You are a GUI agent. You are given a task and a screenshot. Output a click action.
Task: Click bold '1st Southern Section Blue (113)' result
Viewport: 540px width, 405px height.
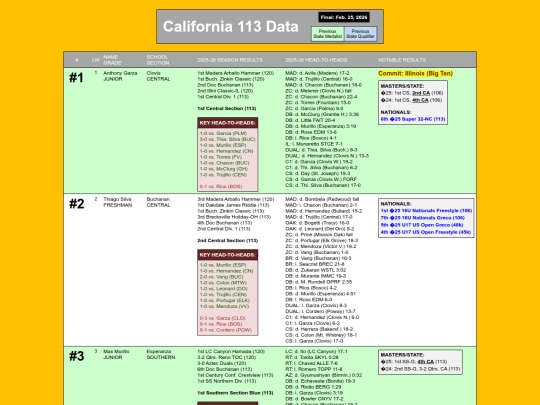pyautogui.click(x=235, y=393)
